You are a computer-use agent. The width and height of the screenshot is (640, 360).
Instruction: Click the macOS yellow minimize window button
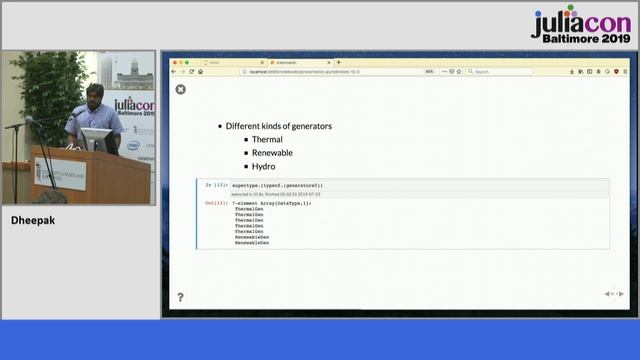pyautogui.click(x=181, y=62)
